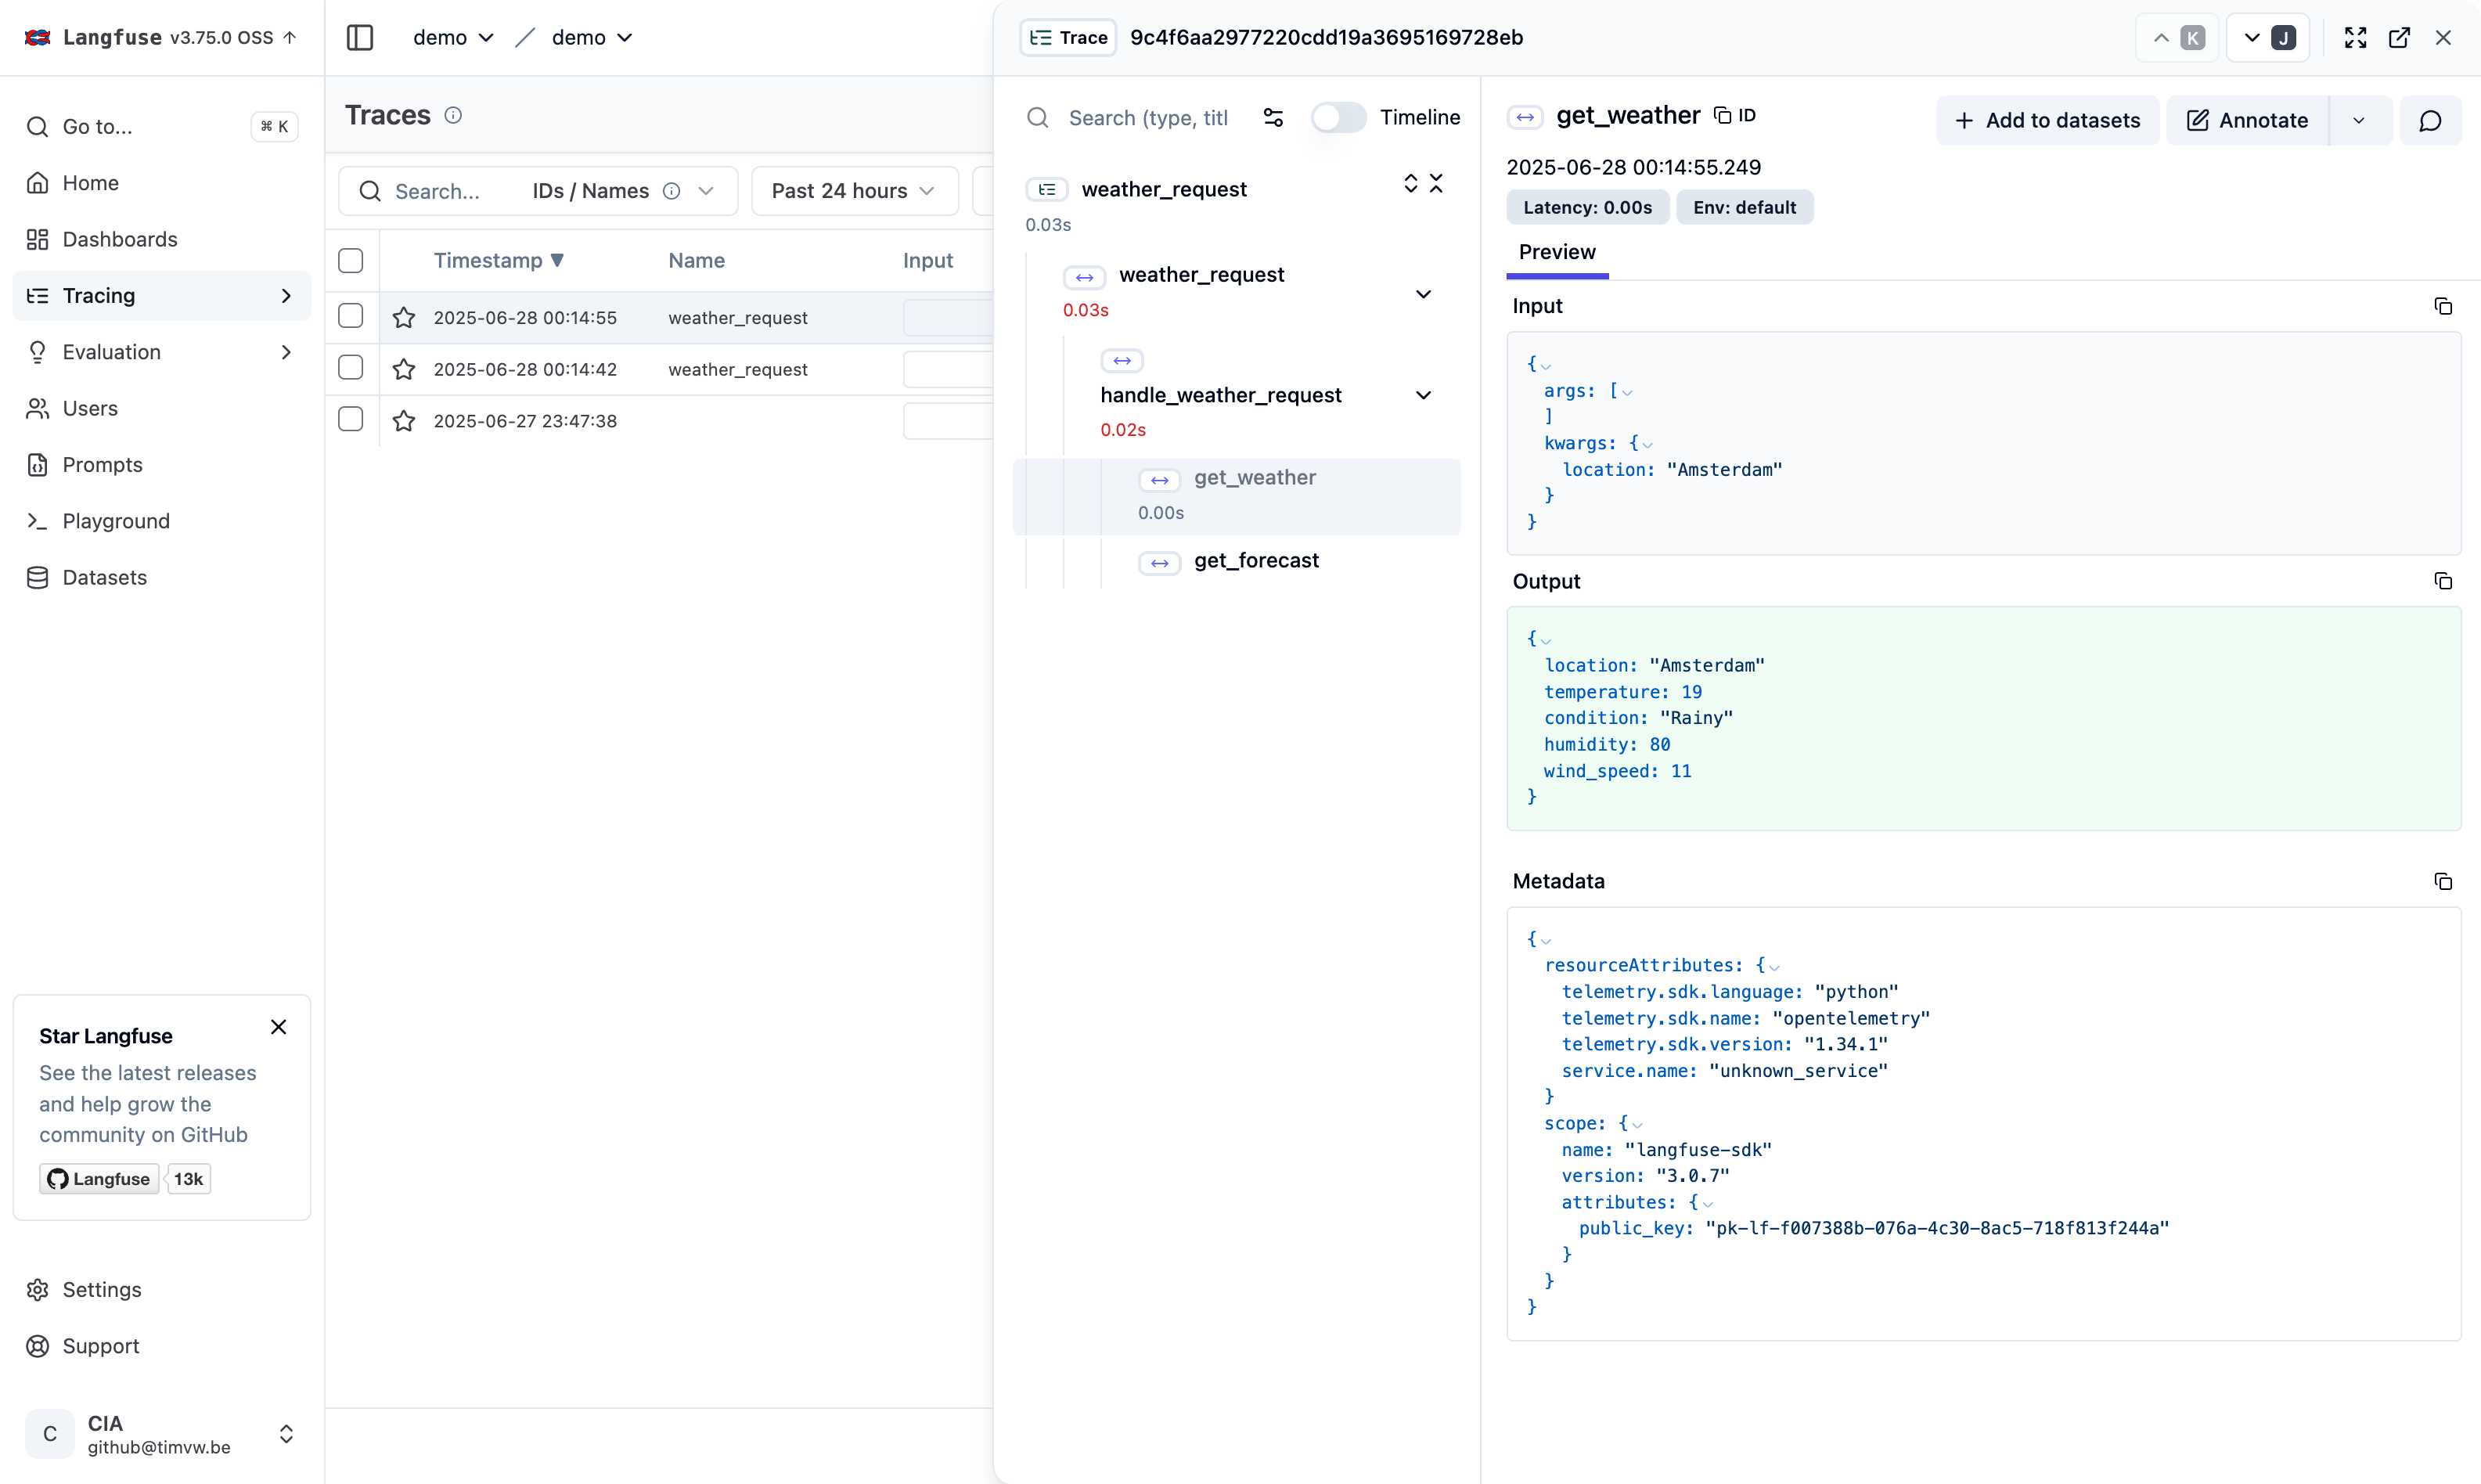
Task: Open the Prompts page
Action: click(x=162, y=465)
